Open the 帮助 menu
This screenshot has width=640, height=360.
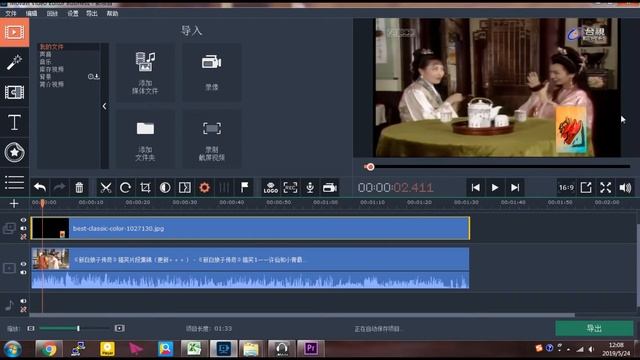click(112, 13)
